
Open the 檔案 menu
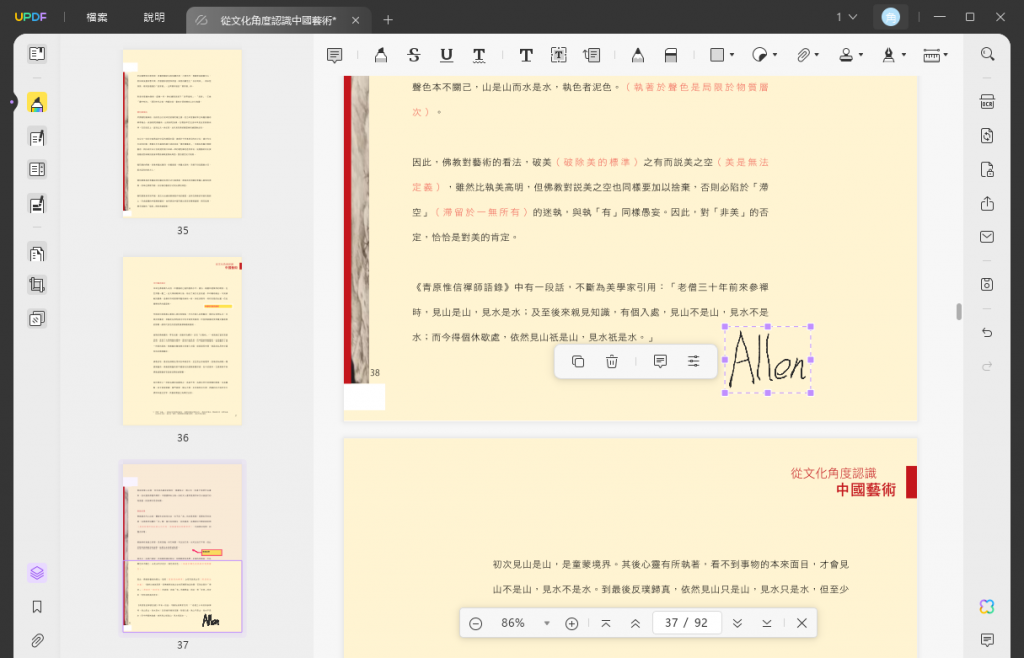click(x=97, y=18)
